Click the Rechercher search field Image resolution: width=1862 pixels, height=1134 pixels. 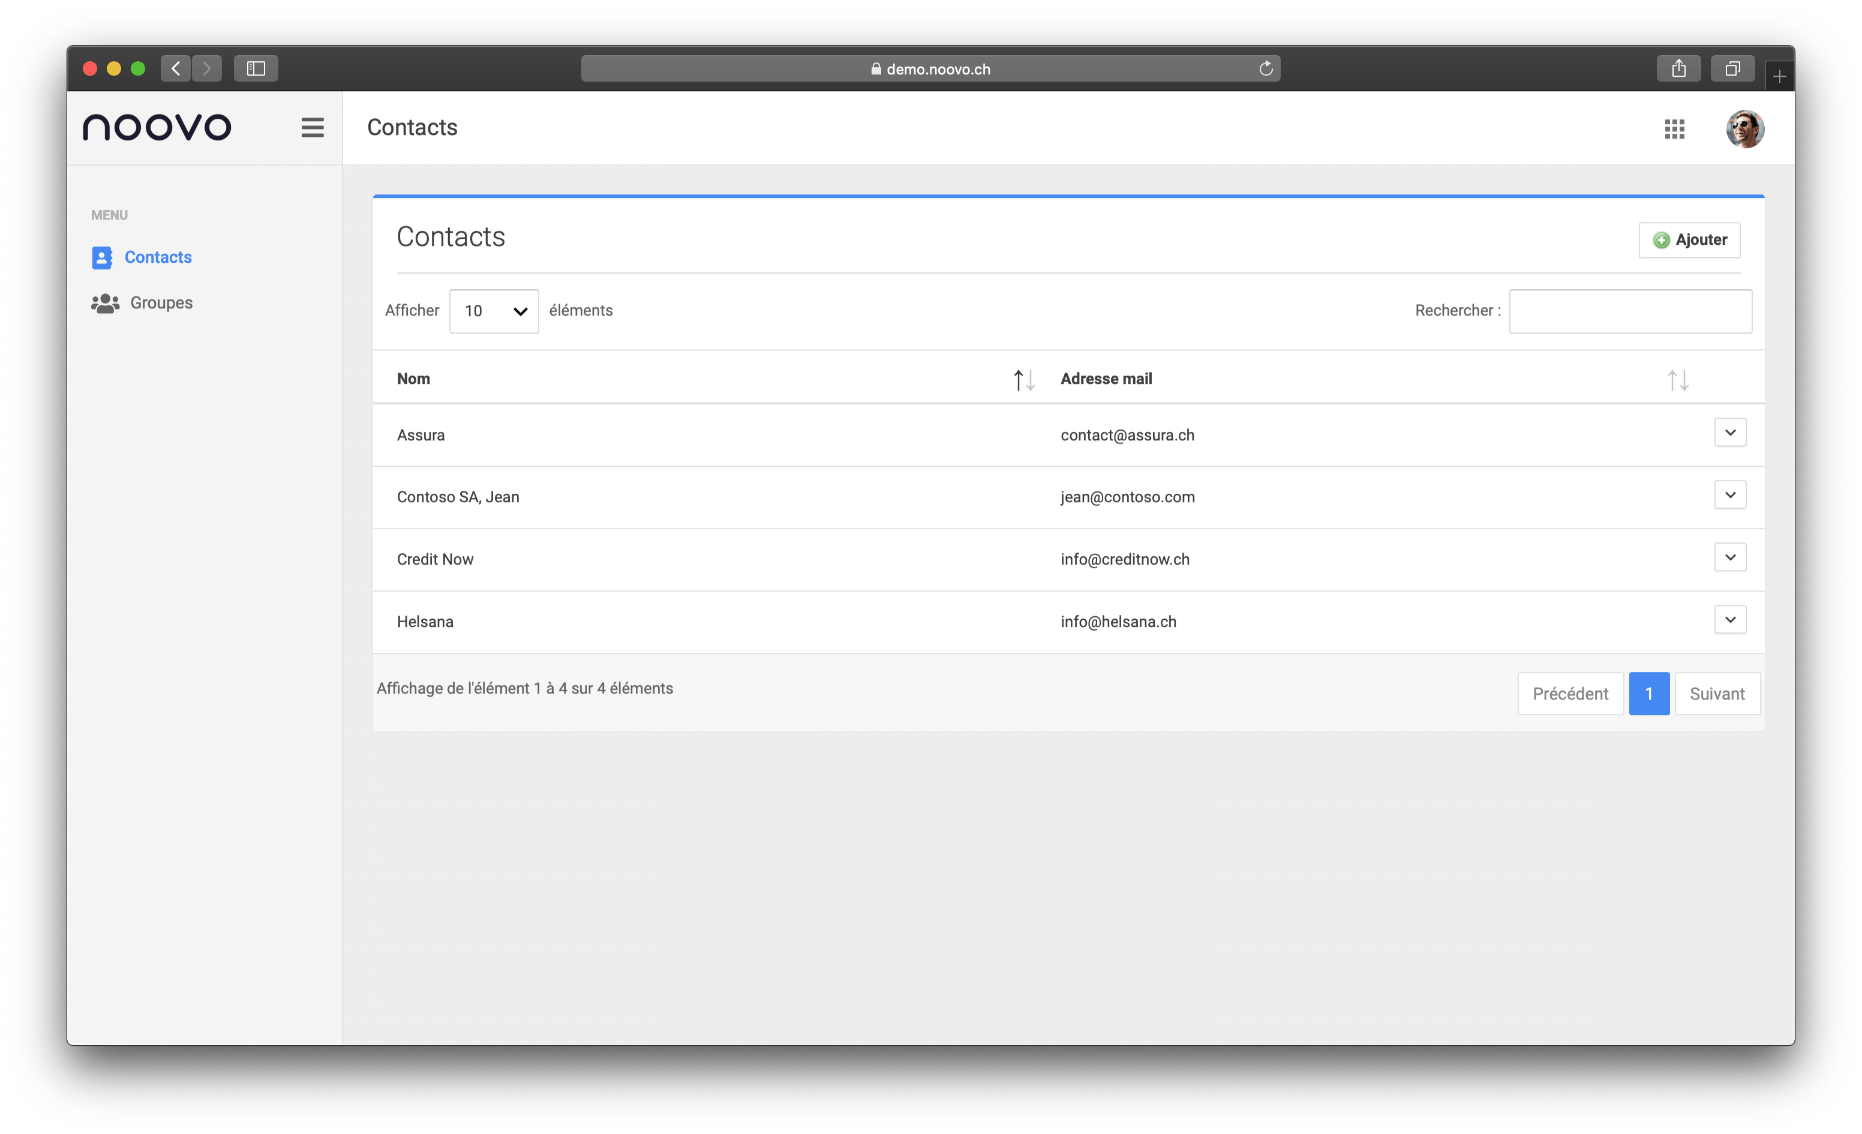tap(1630, 311)
